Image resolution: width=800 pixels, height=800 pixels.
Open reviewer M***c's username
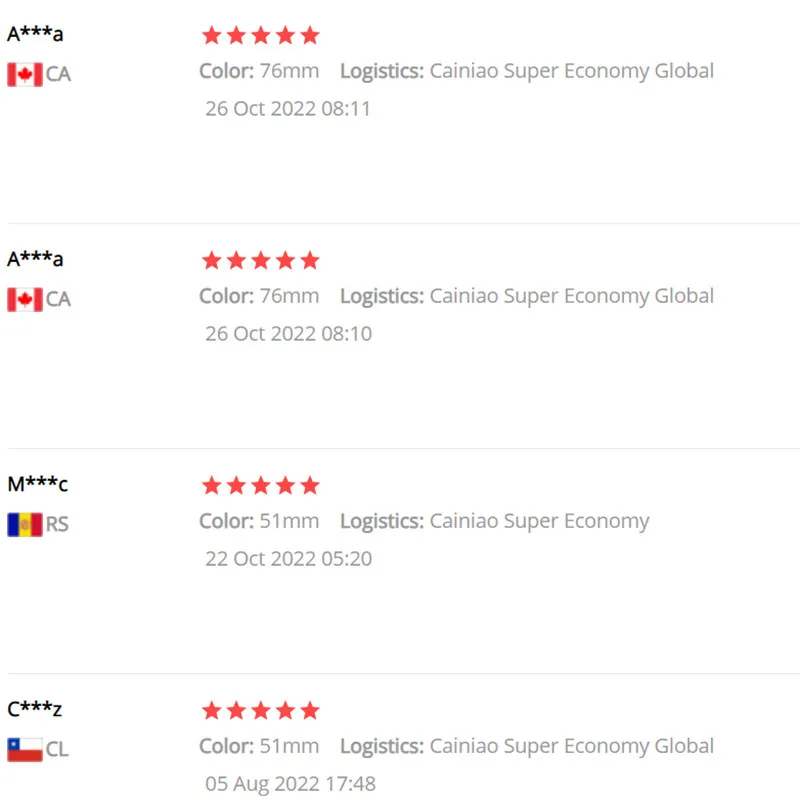[x=37, y=485]
